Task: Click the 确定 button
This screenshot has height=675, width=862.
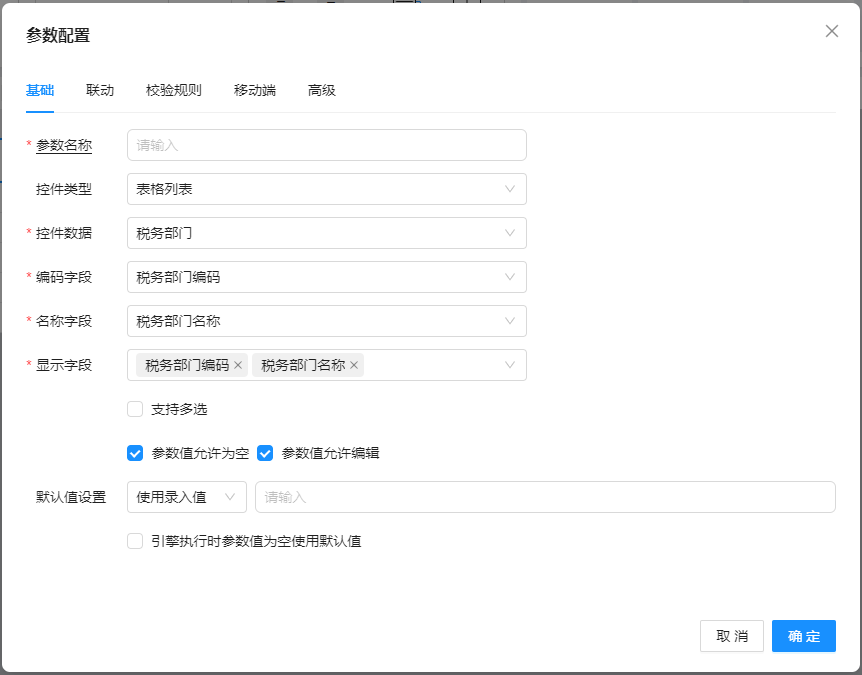Action: coord(803,636)
